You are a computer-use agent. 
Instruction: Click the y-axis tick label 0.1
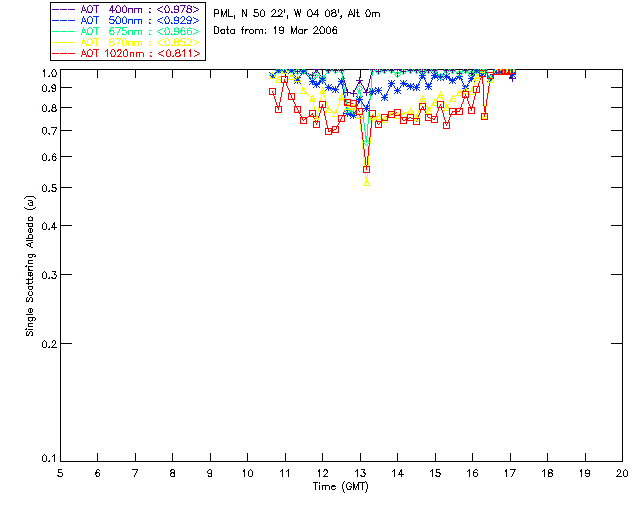point(49,459)
